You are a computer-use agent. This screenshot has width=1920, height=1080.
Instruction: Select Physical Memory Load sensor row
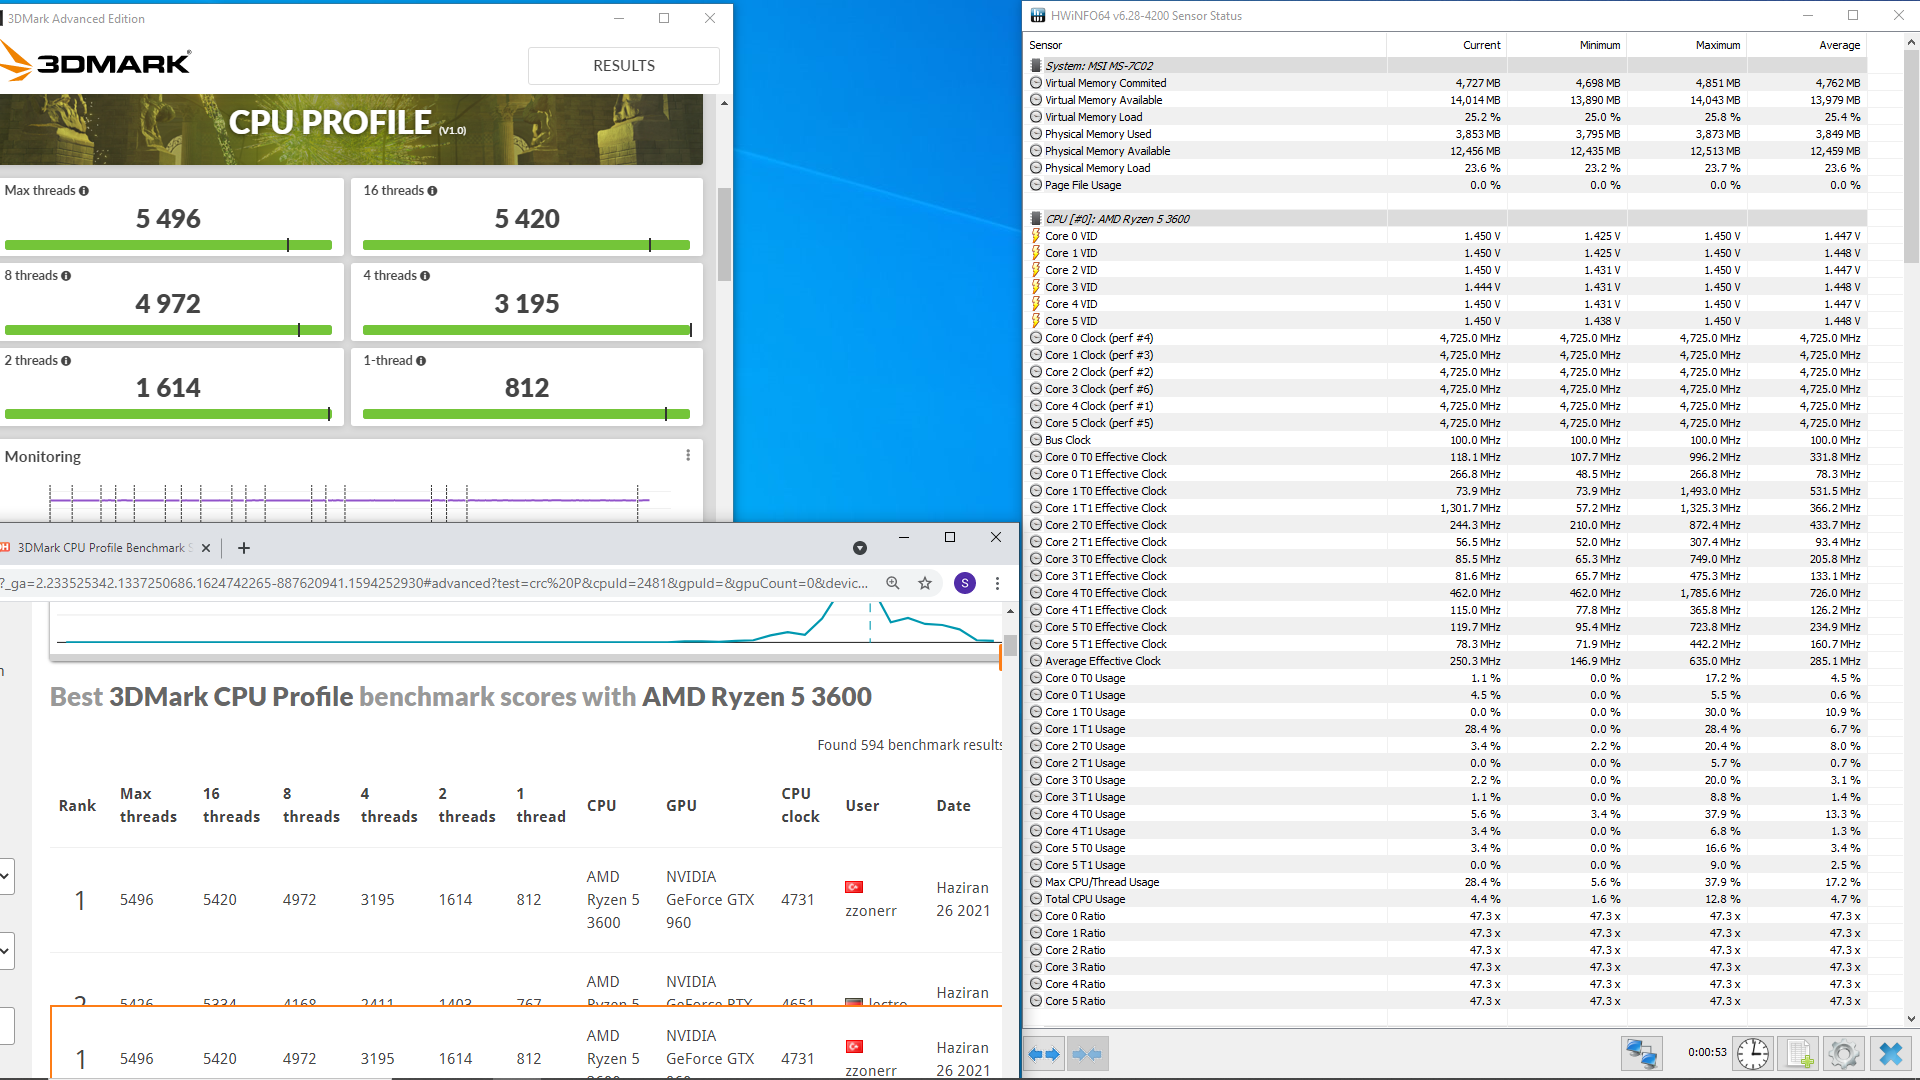(x=1445, y=168)
